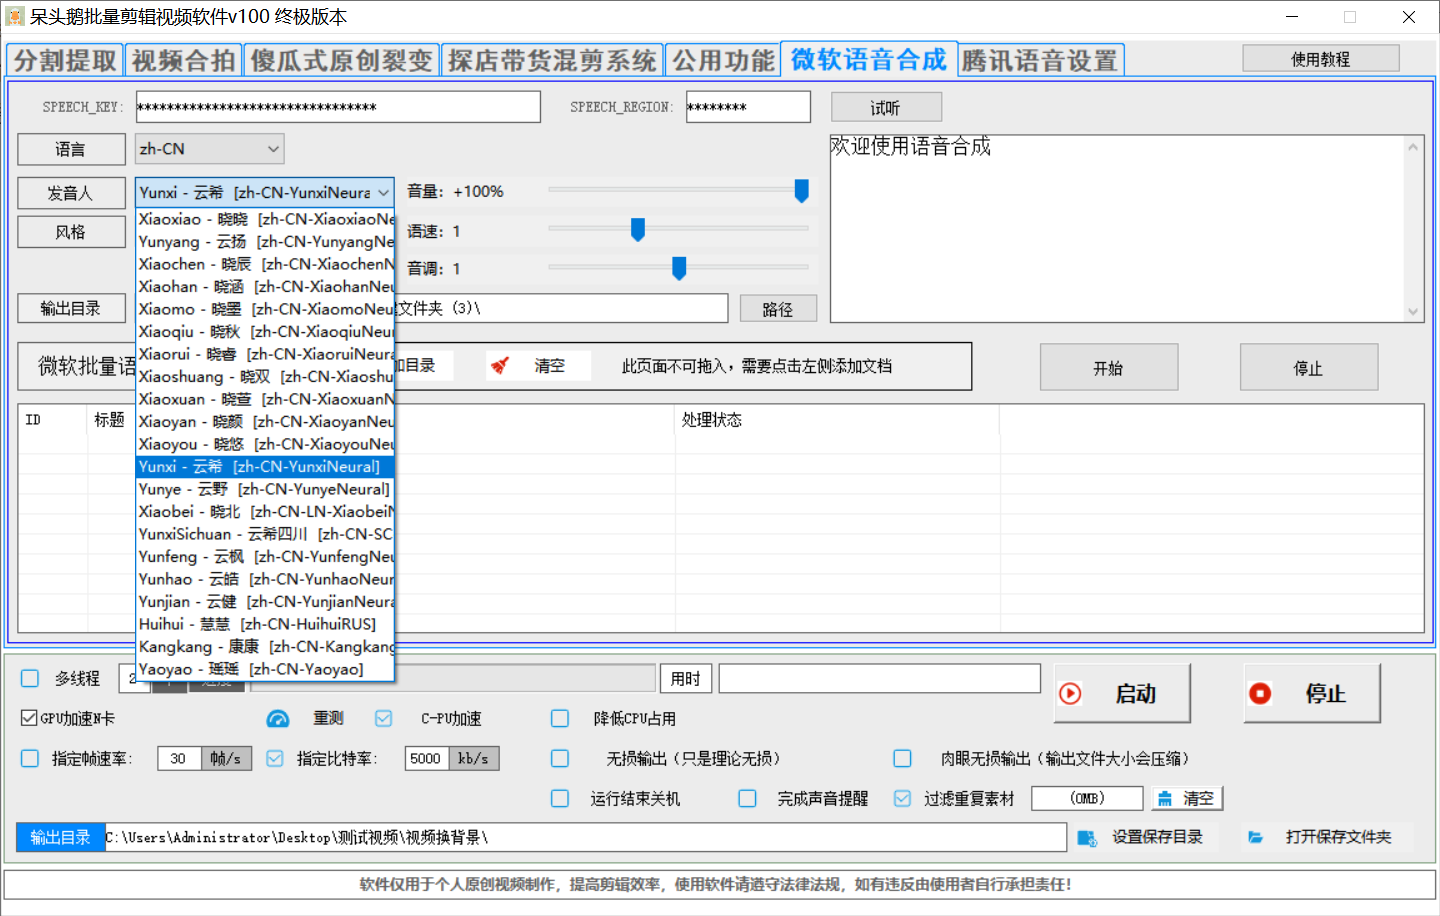Open the 腾讯语音设置 tab
This screenshot has height=916, width=1440.
pyautogui.click(x=1040, y=60)
